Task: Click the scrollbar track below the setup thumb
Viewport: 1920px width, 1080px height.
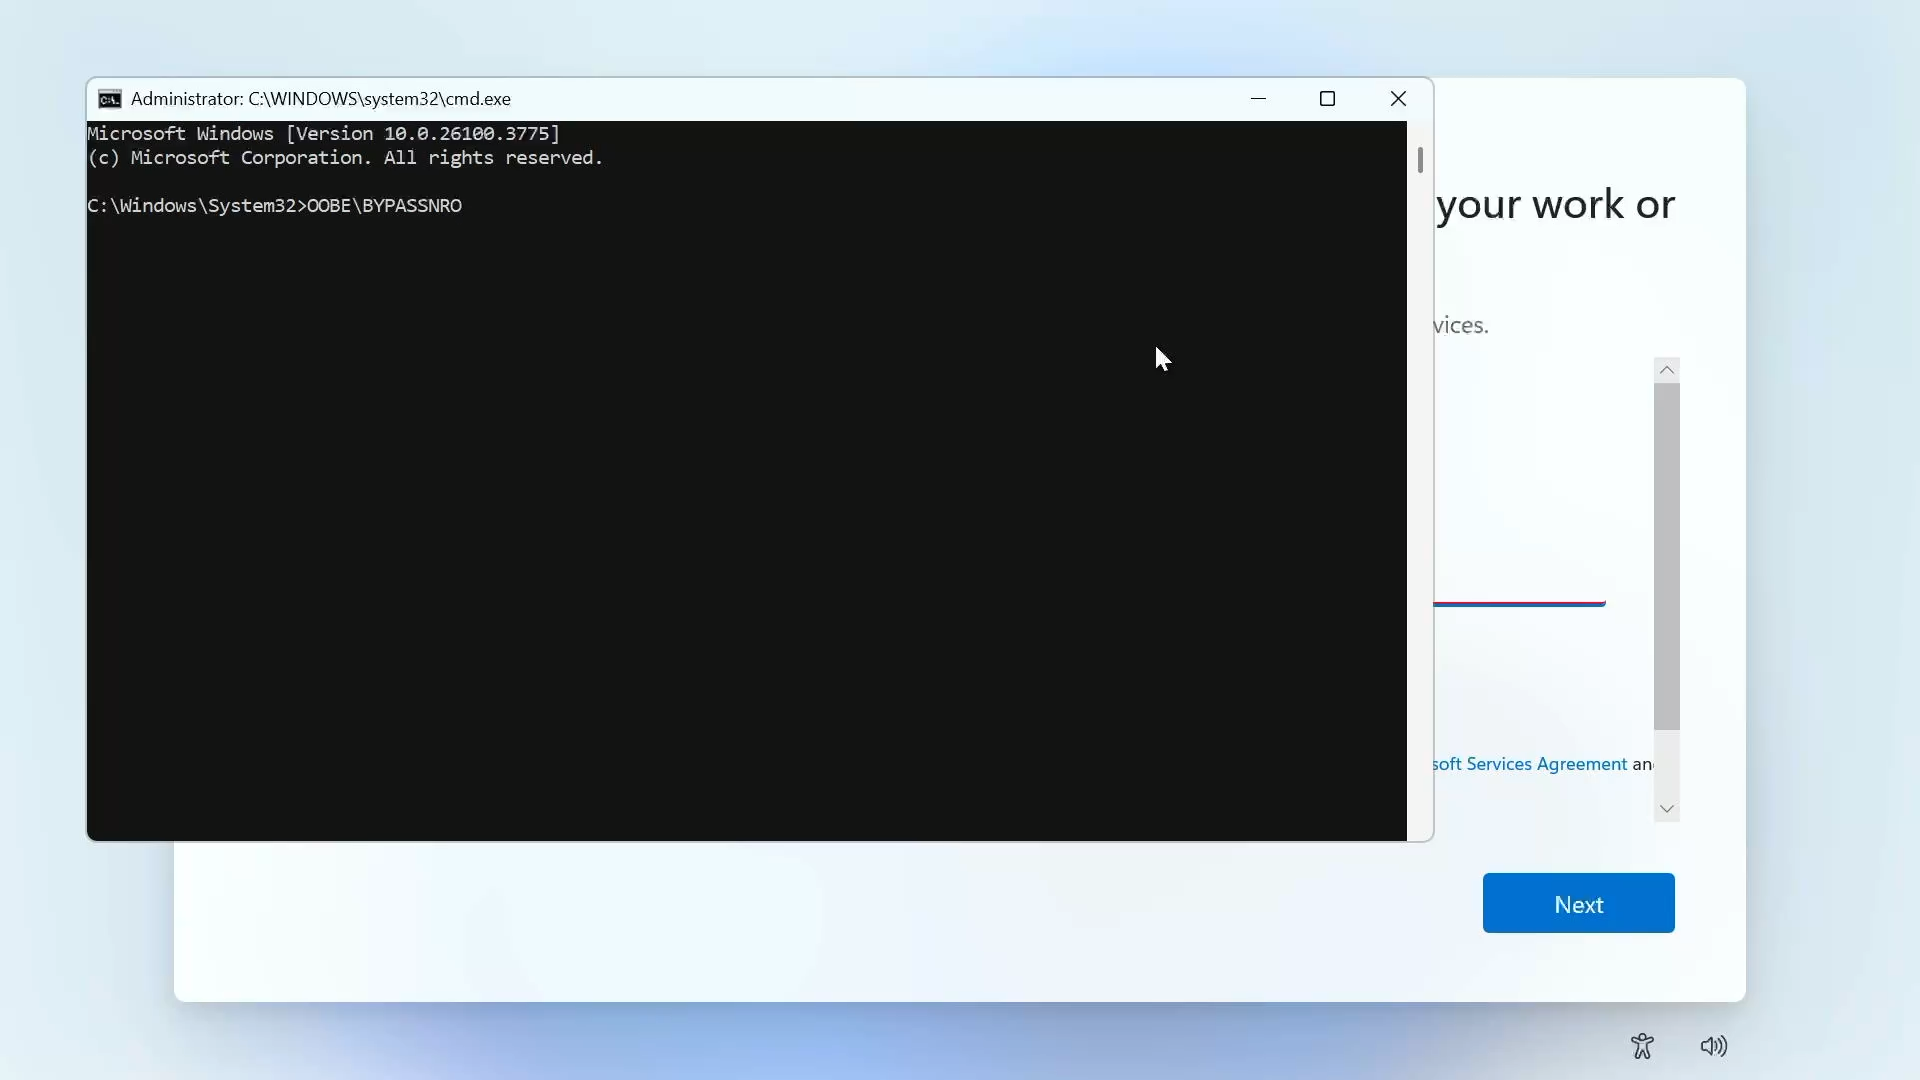Action: click(1666, 762)
